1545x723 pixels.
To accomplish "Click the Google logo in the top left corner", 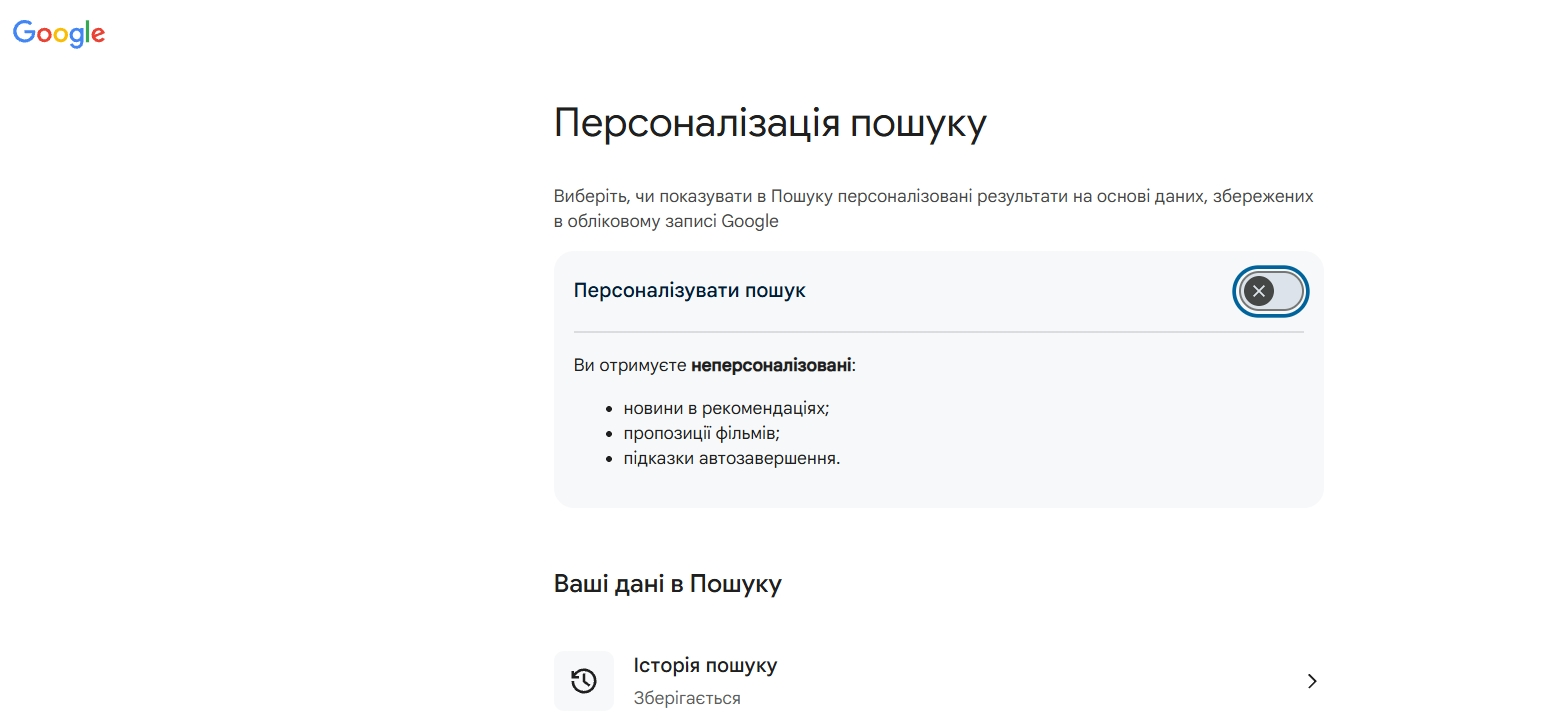I will pos(58,33).
